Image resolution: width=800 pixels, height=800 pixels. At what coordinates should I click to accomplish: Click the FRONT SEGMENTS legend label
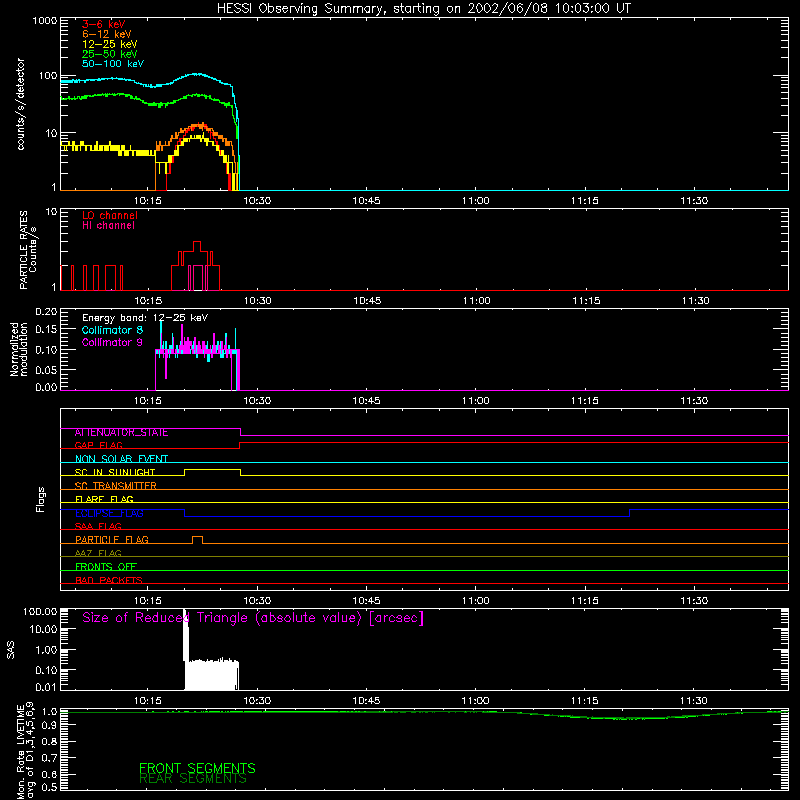197,768
